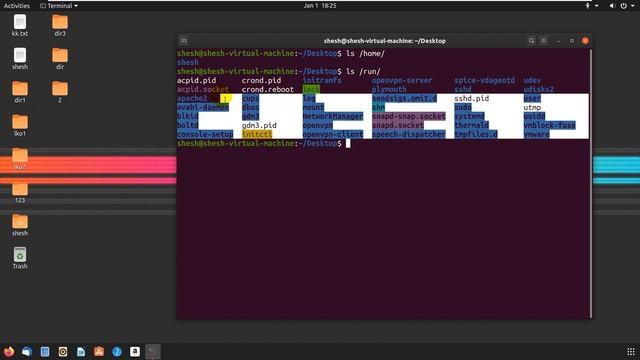The width and height of the screenshot is (640, 360).
Task: Open the Trash icon on the desktop
Action: (20, 258)
